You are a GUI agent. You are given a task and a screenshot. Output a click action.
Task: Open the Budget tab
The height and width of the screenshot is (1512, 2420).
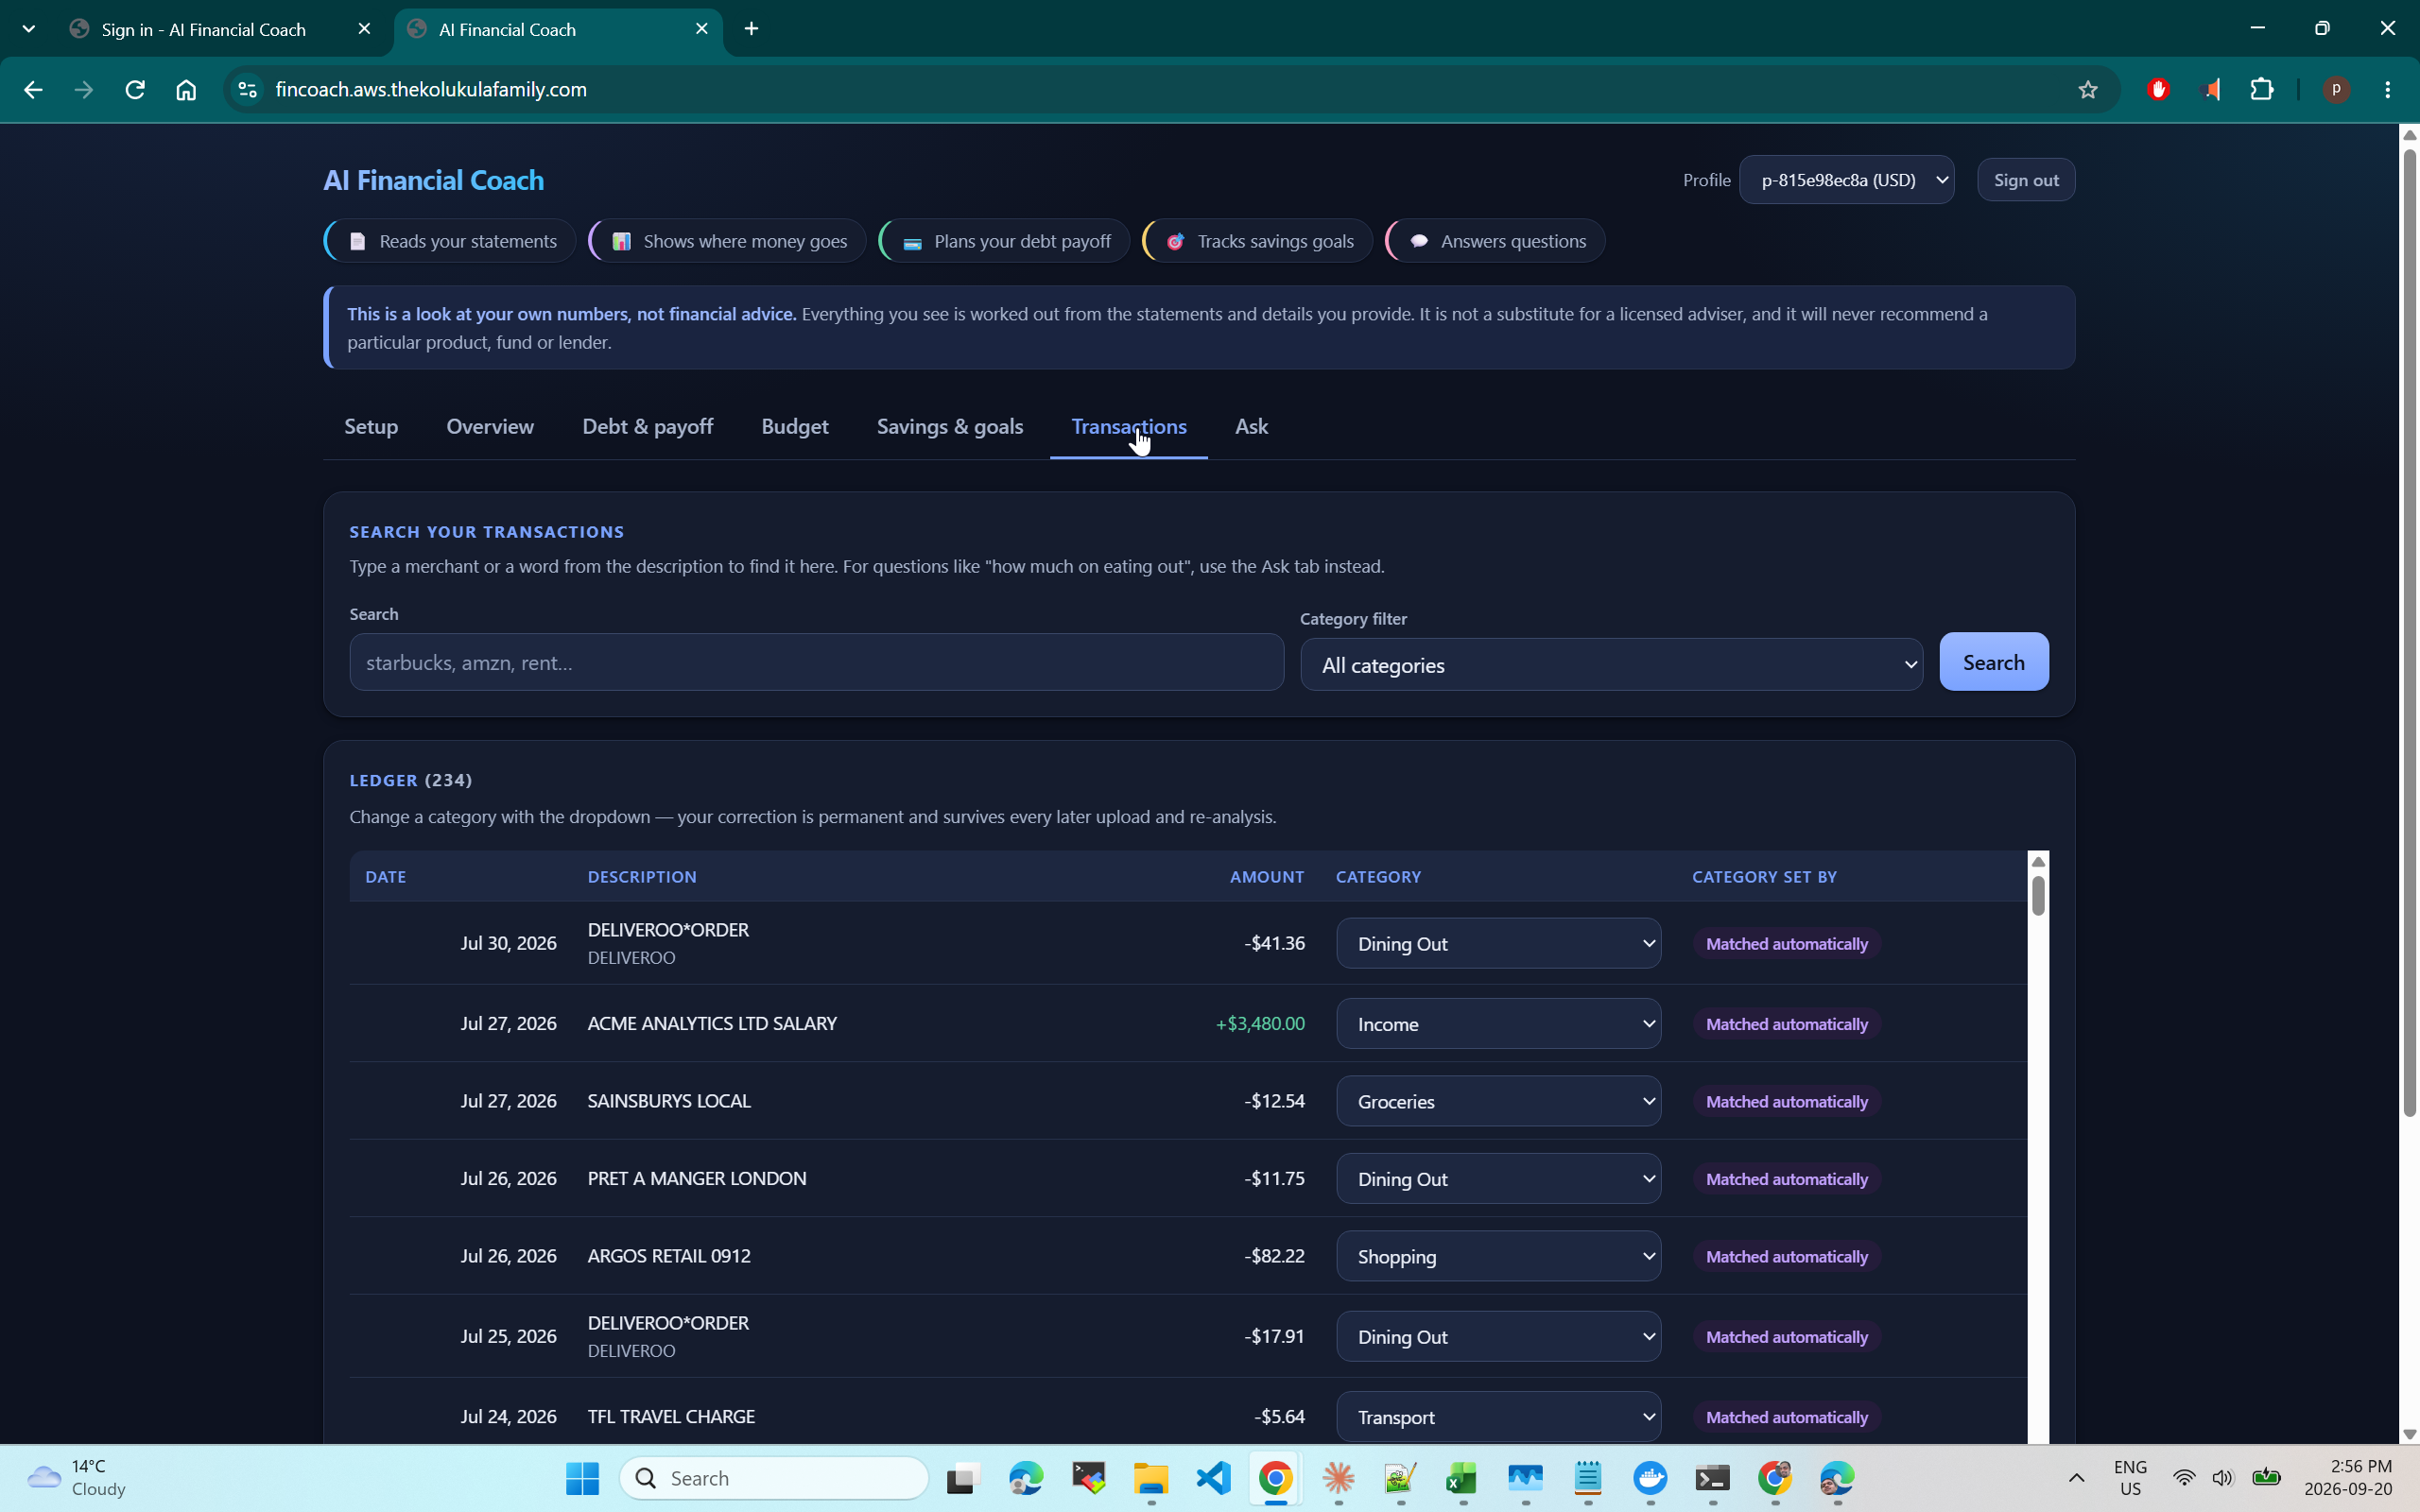tap(794, 427)
